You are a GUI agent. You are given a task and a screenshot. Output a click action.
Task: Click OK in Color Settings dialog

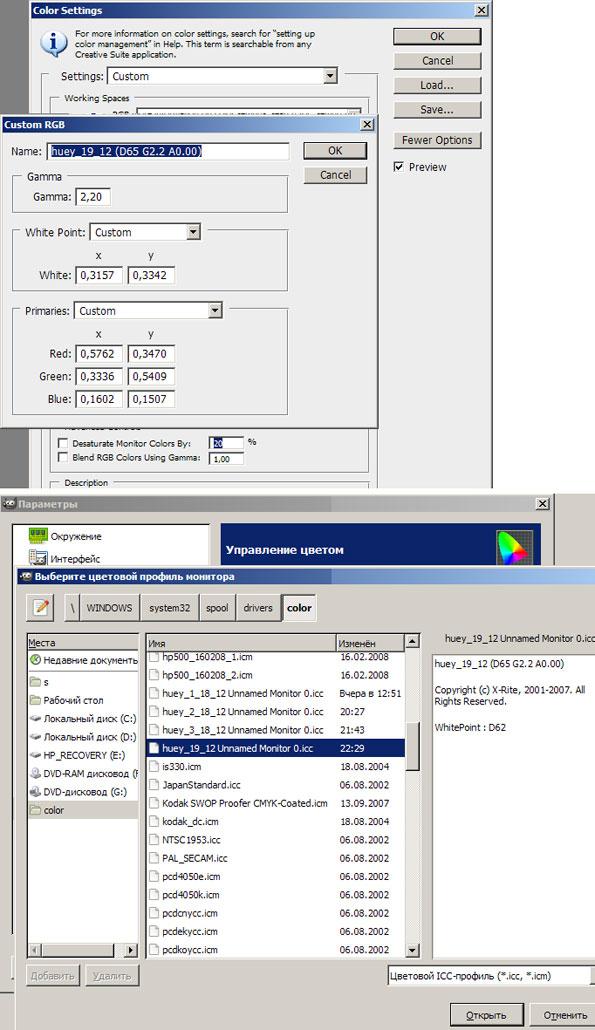pos(437,36)
